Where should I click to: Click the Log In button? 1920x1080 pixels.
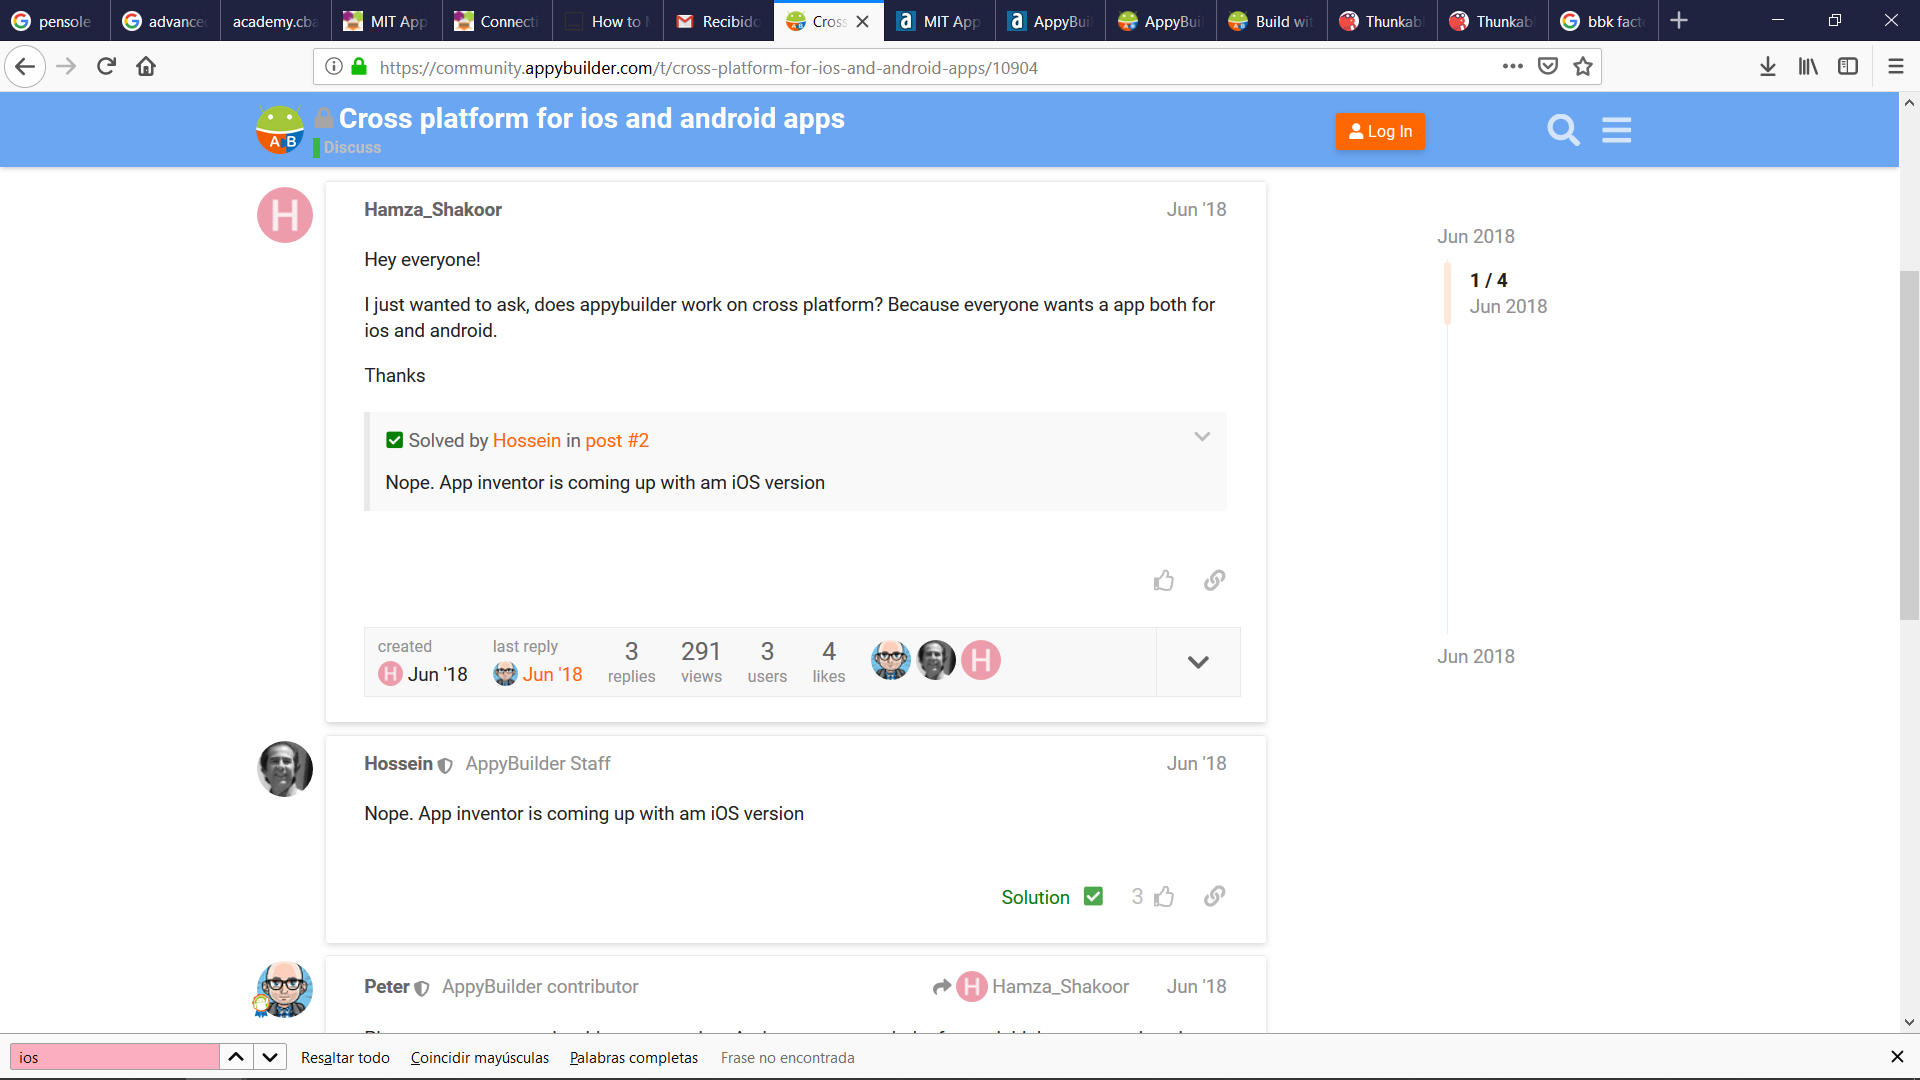point(1380,131)
